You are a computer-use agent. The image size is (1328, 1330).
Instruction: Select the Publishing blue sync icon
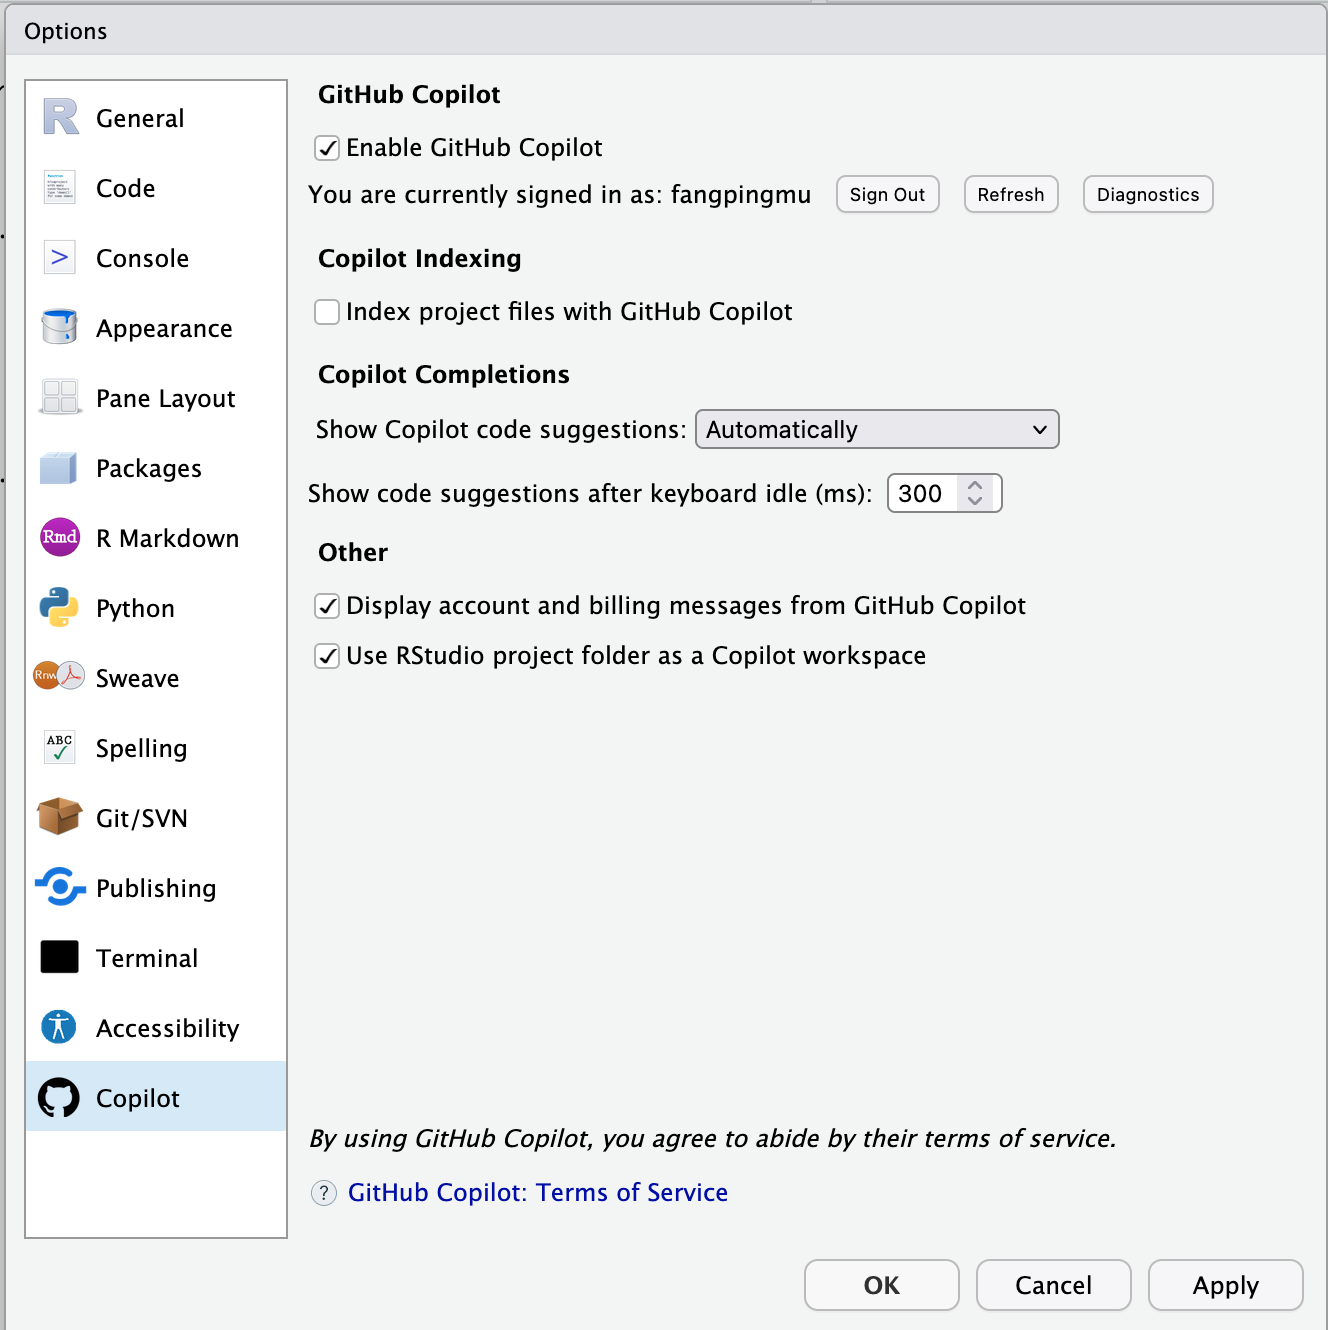coord(60,887)
